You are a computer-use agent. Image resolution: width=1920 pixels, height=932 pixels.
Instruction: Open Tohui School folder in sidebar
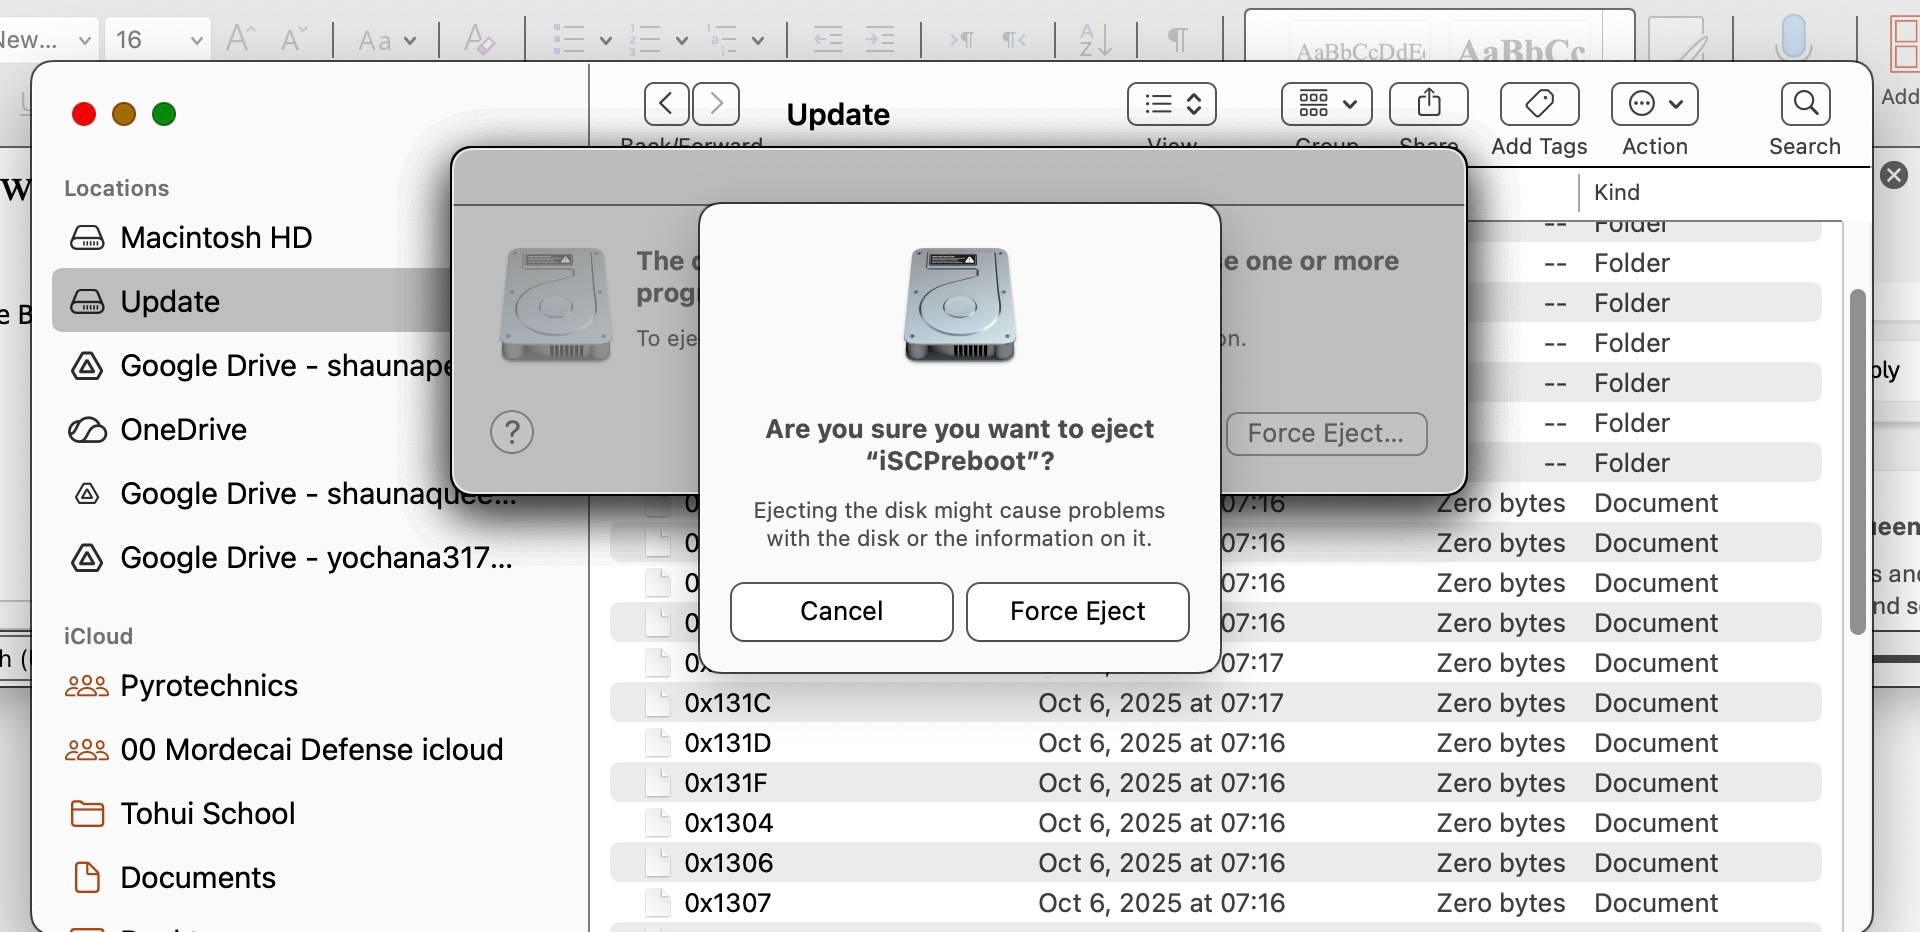coord(207,814)
